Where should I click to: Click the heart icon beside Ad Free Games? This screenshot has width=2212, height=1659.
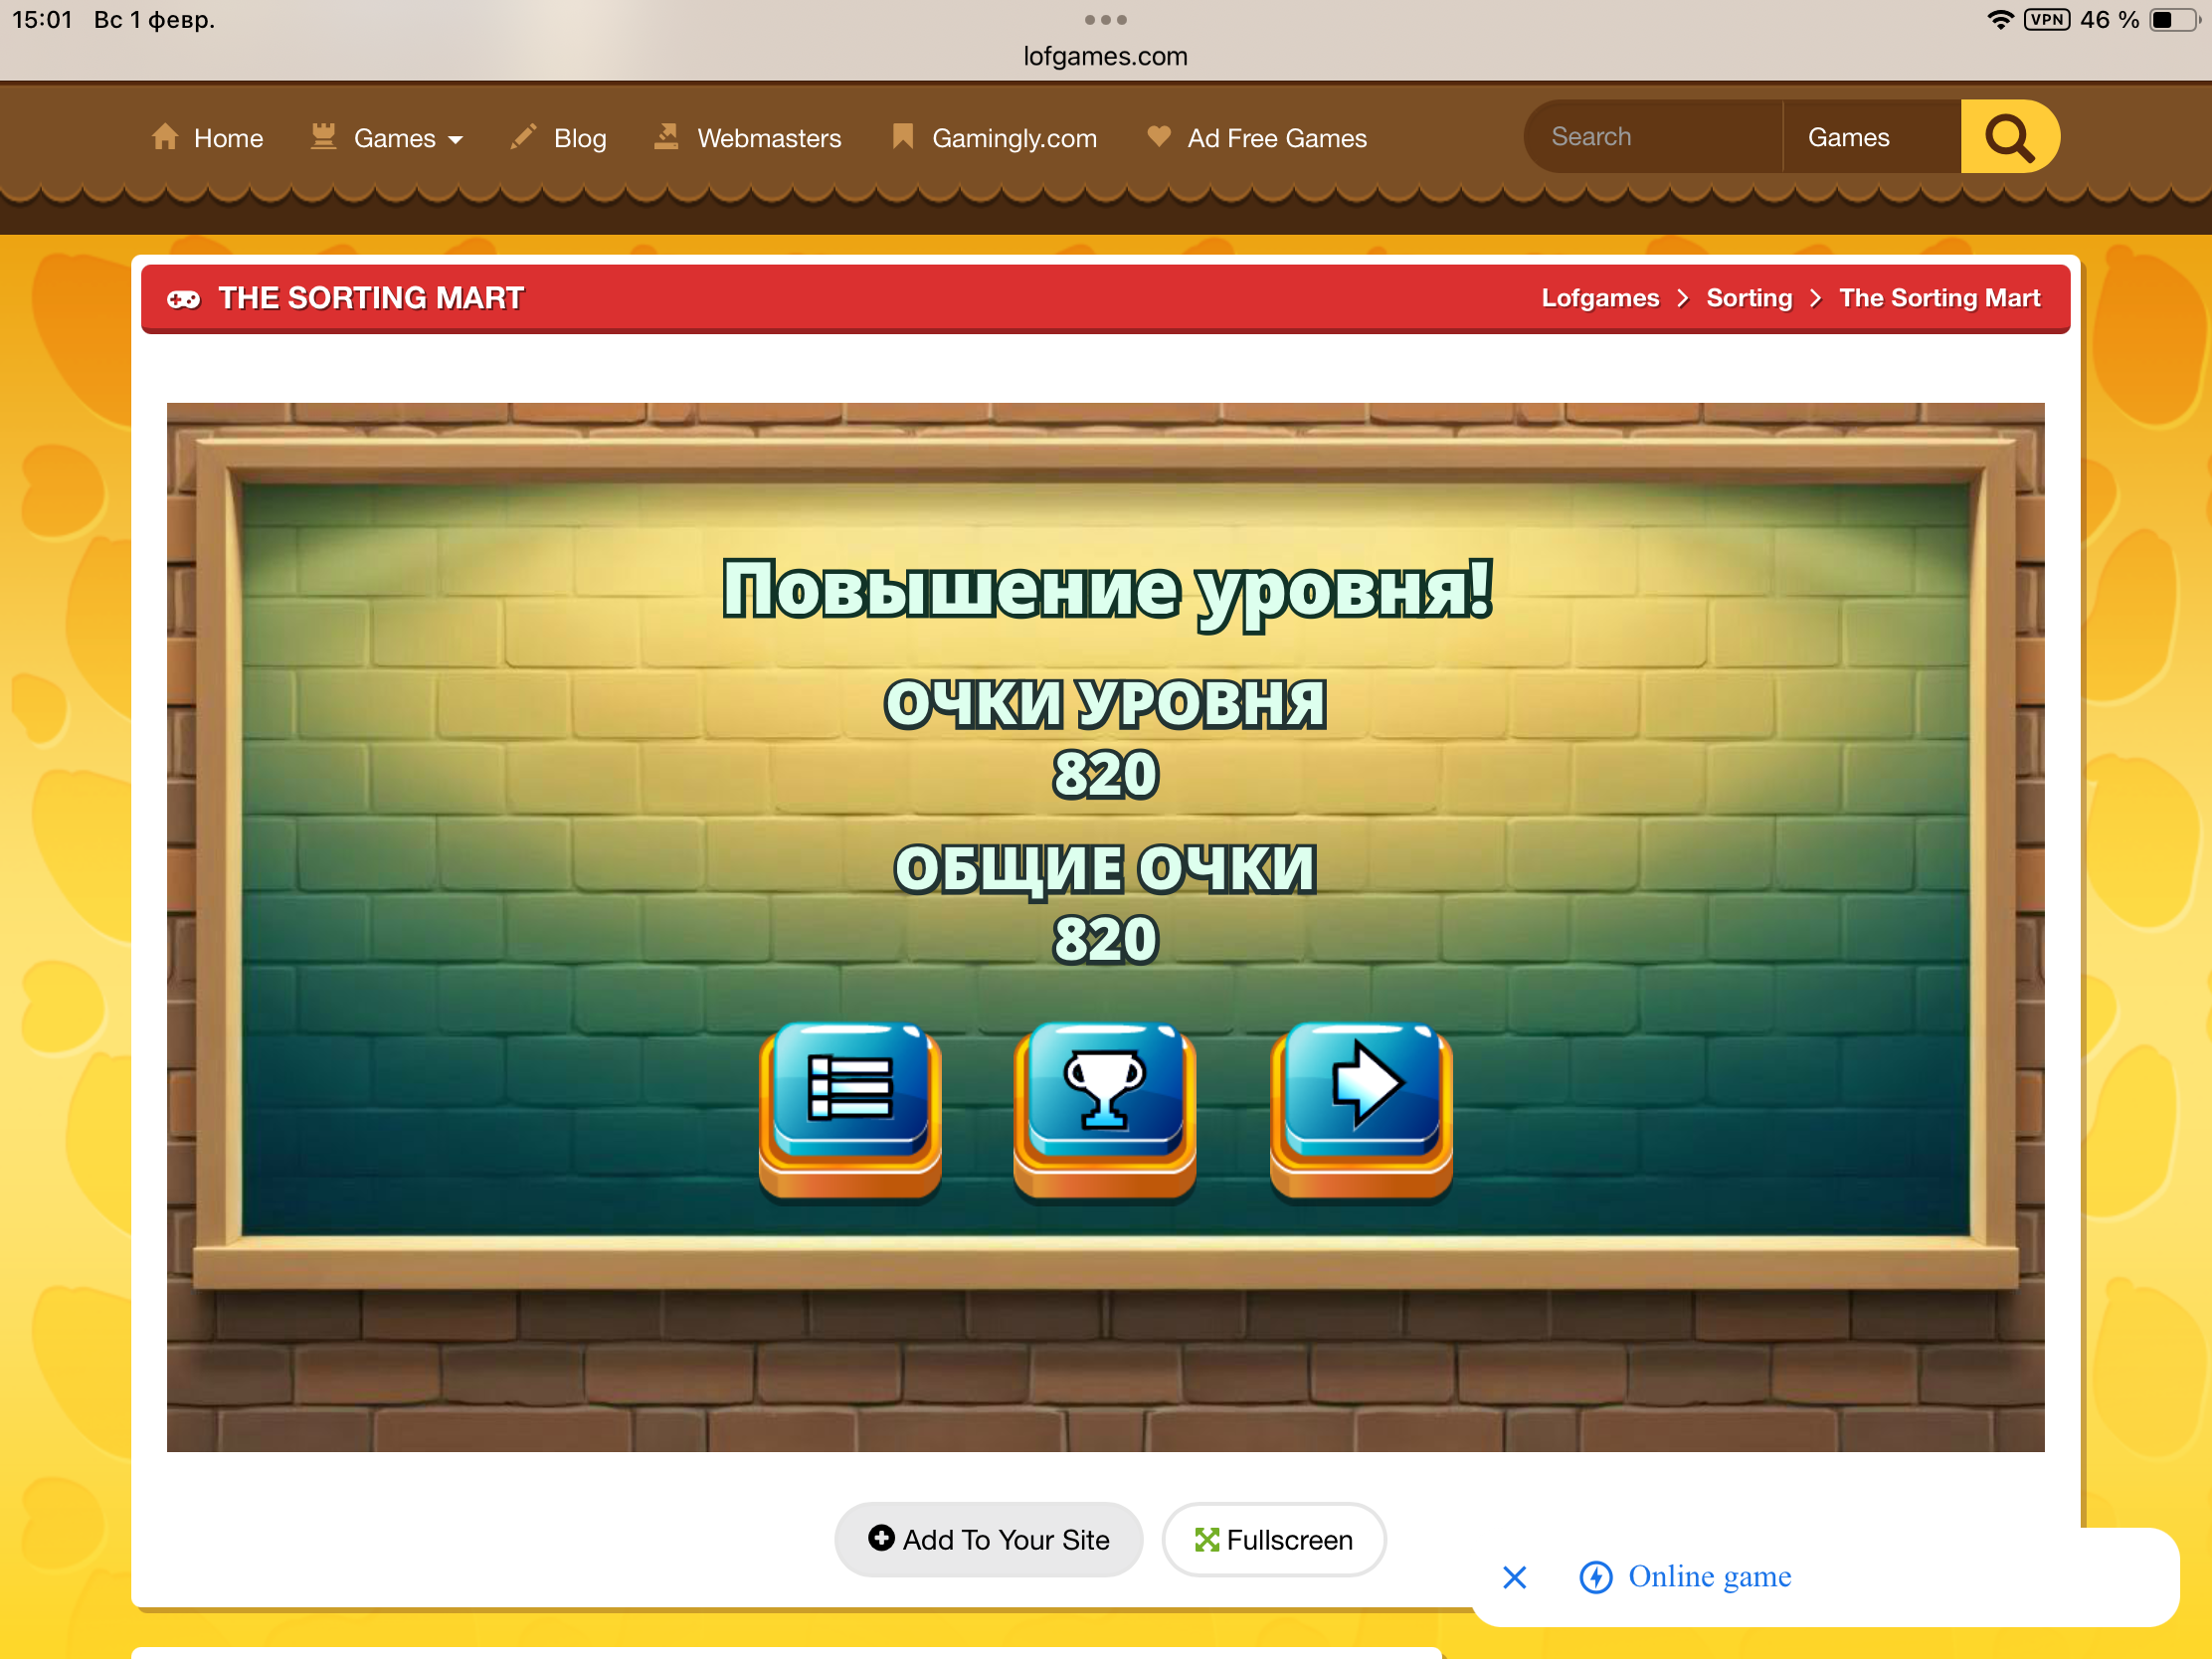click(x=1158, y=136)
